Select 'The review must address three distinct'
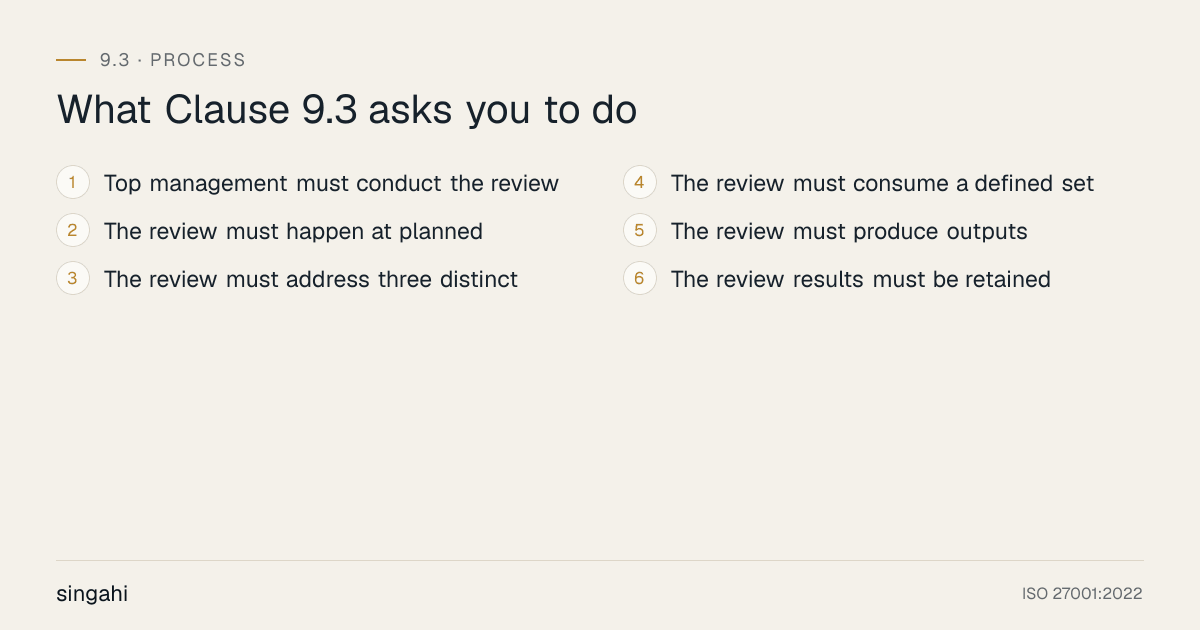The width and height of the screenshot is (1200, 630). (x=311, y=279)
